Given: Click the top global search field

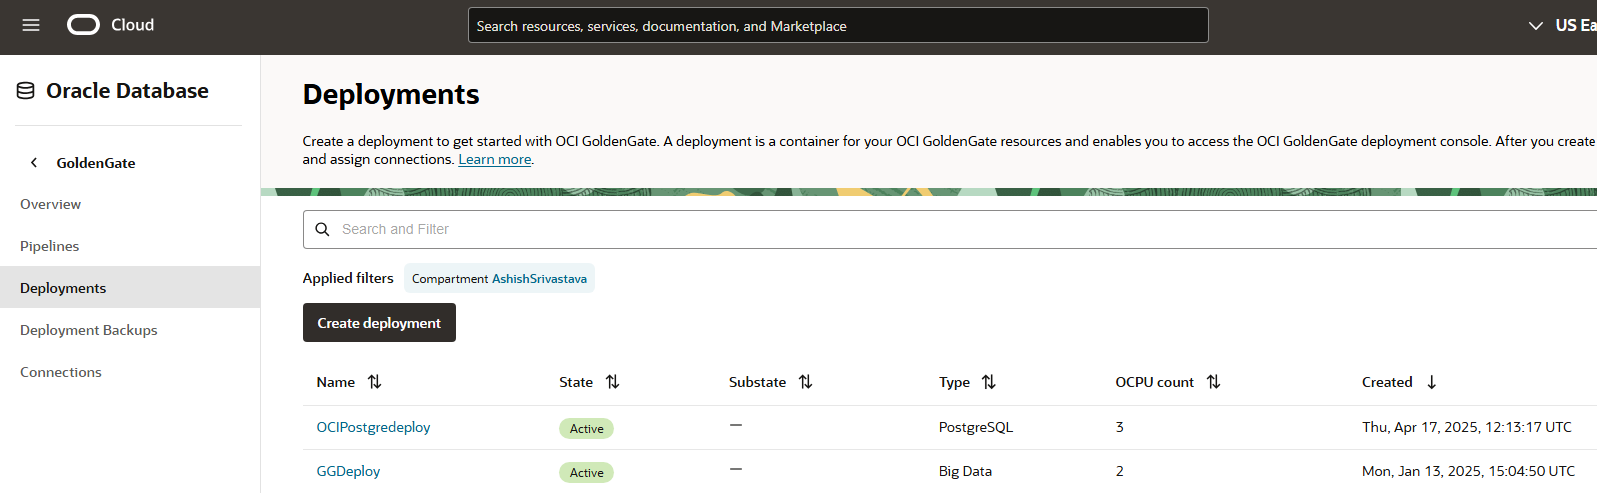Looking at the screenshot, I should [838, 25].
